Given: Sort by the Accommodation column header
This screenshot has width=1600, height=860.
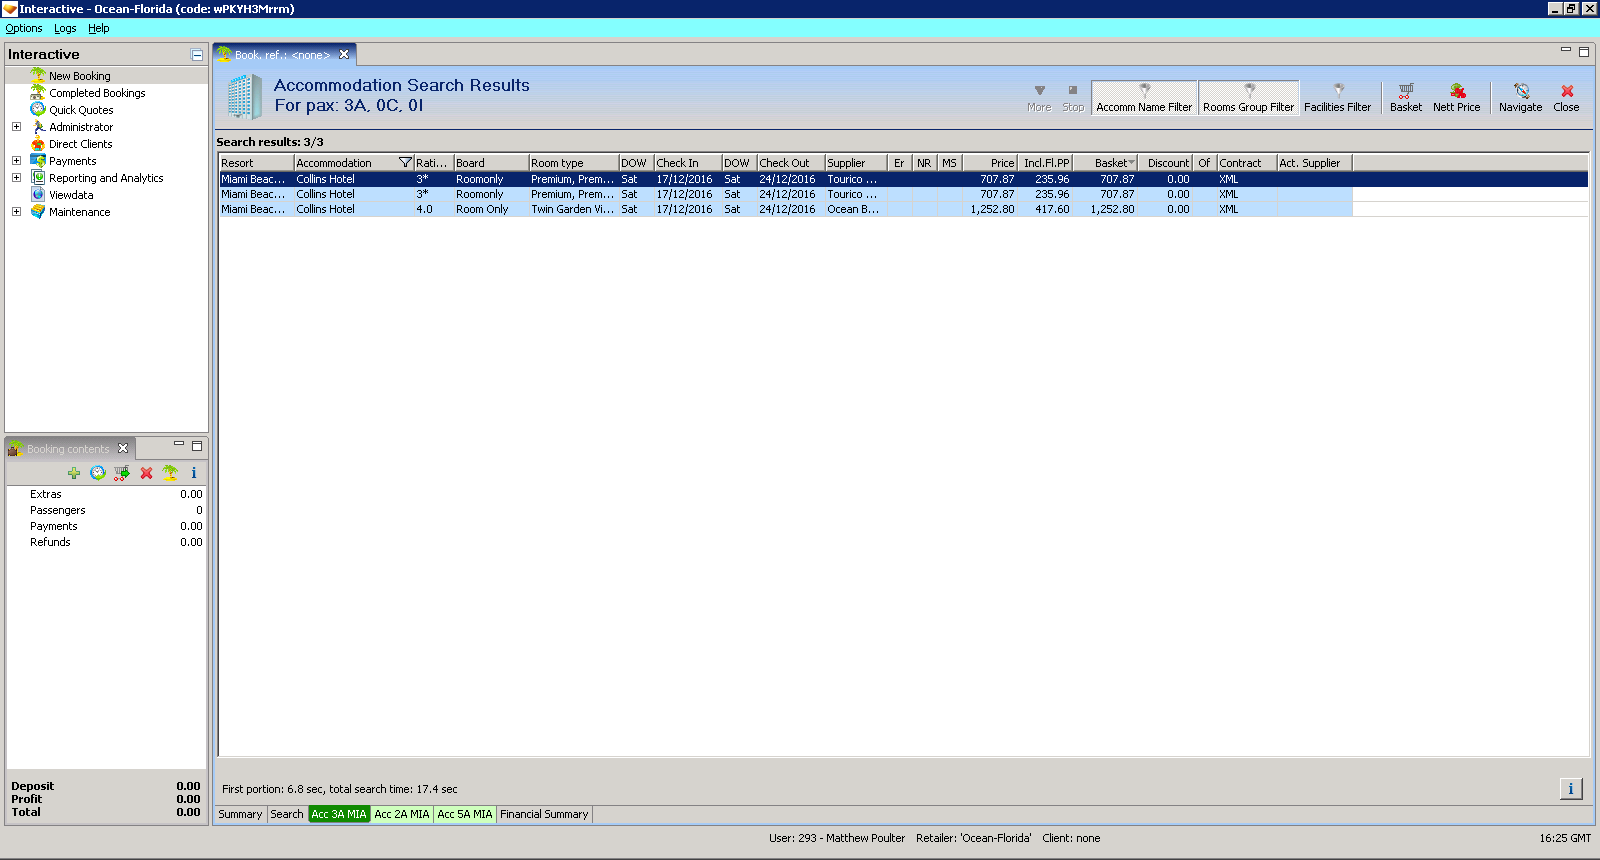Looking at the screenshot, I should point(354,163).
